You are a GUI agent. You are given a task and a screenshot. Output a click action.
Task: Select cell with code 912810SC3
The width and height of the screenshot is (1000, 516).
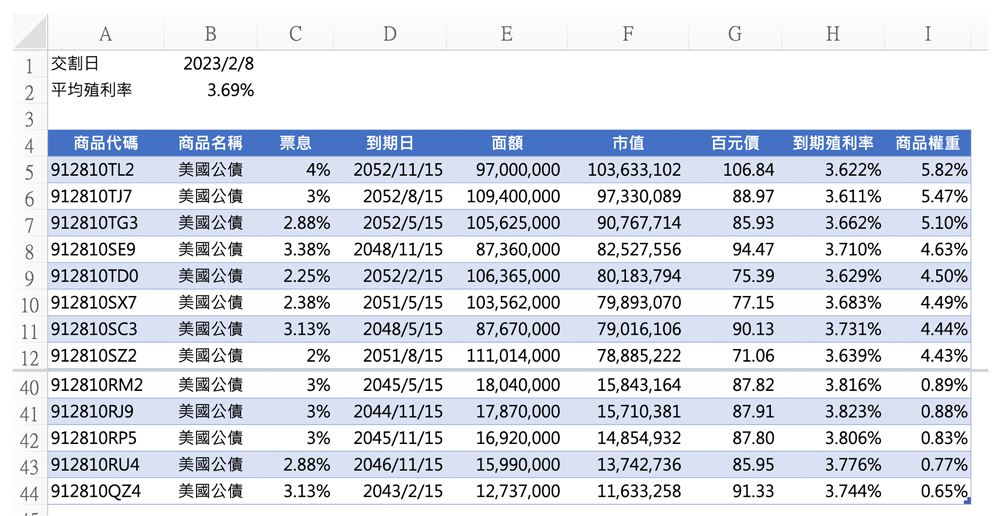106,329
